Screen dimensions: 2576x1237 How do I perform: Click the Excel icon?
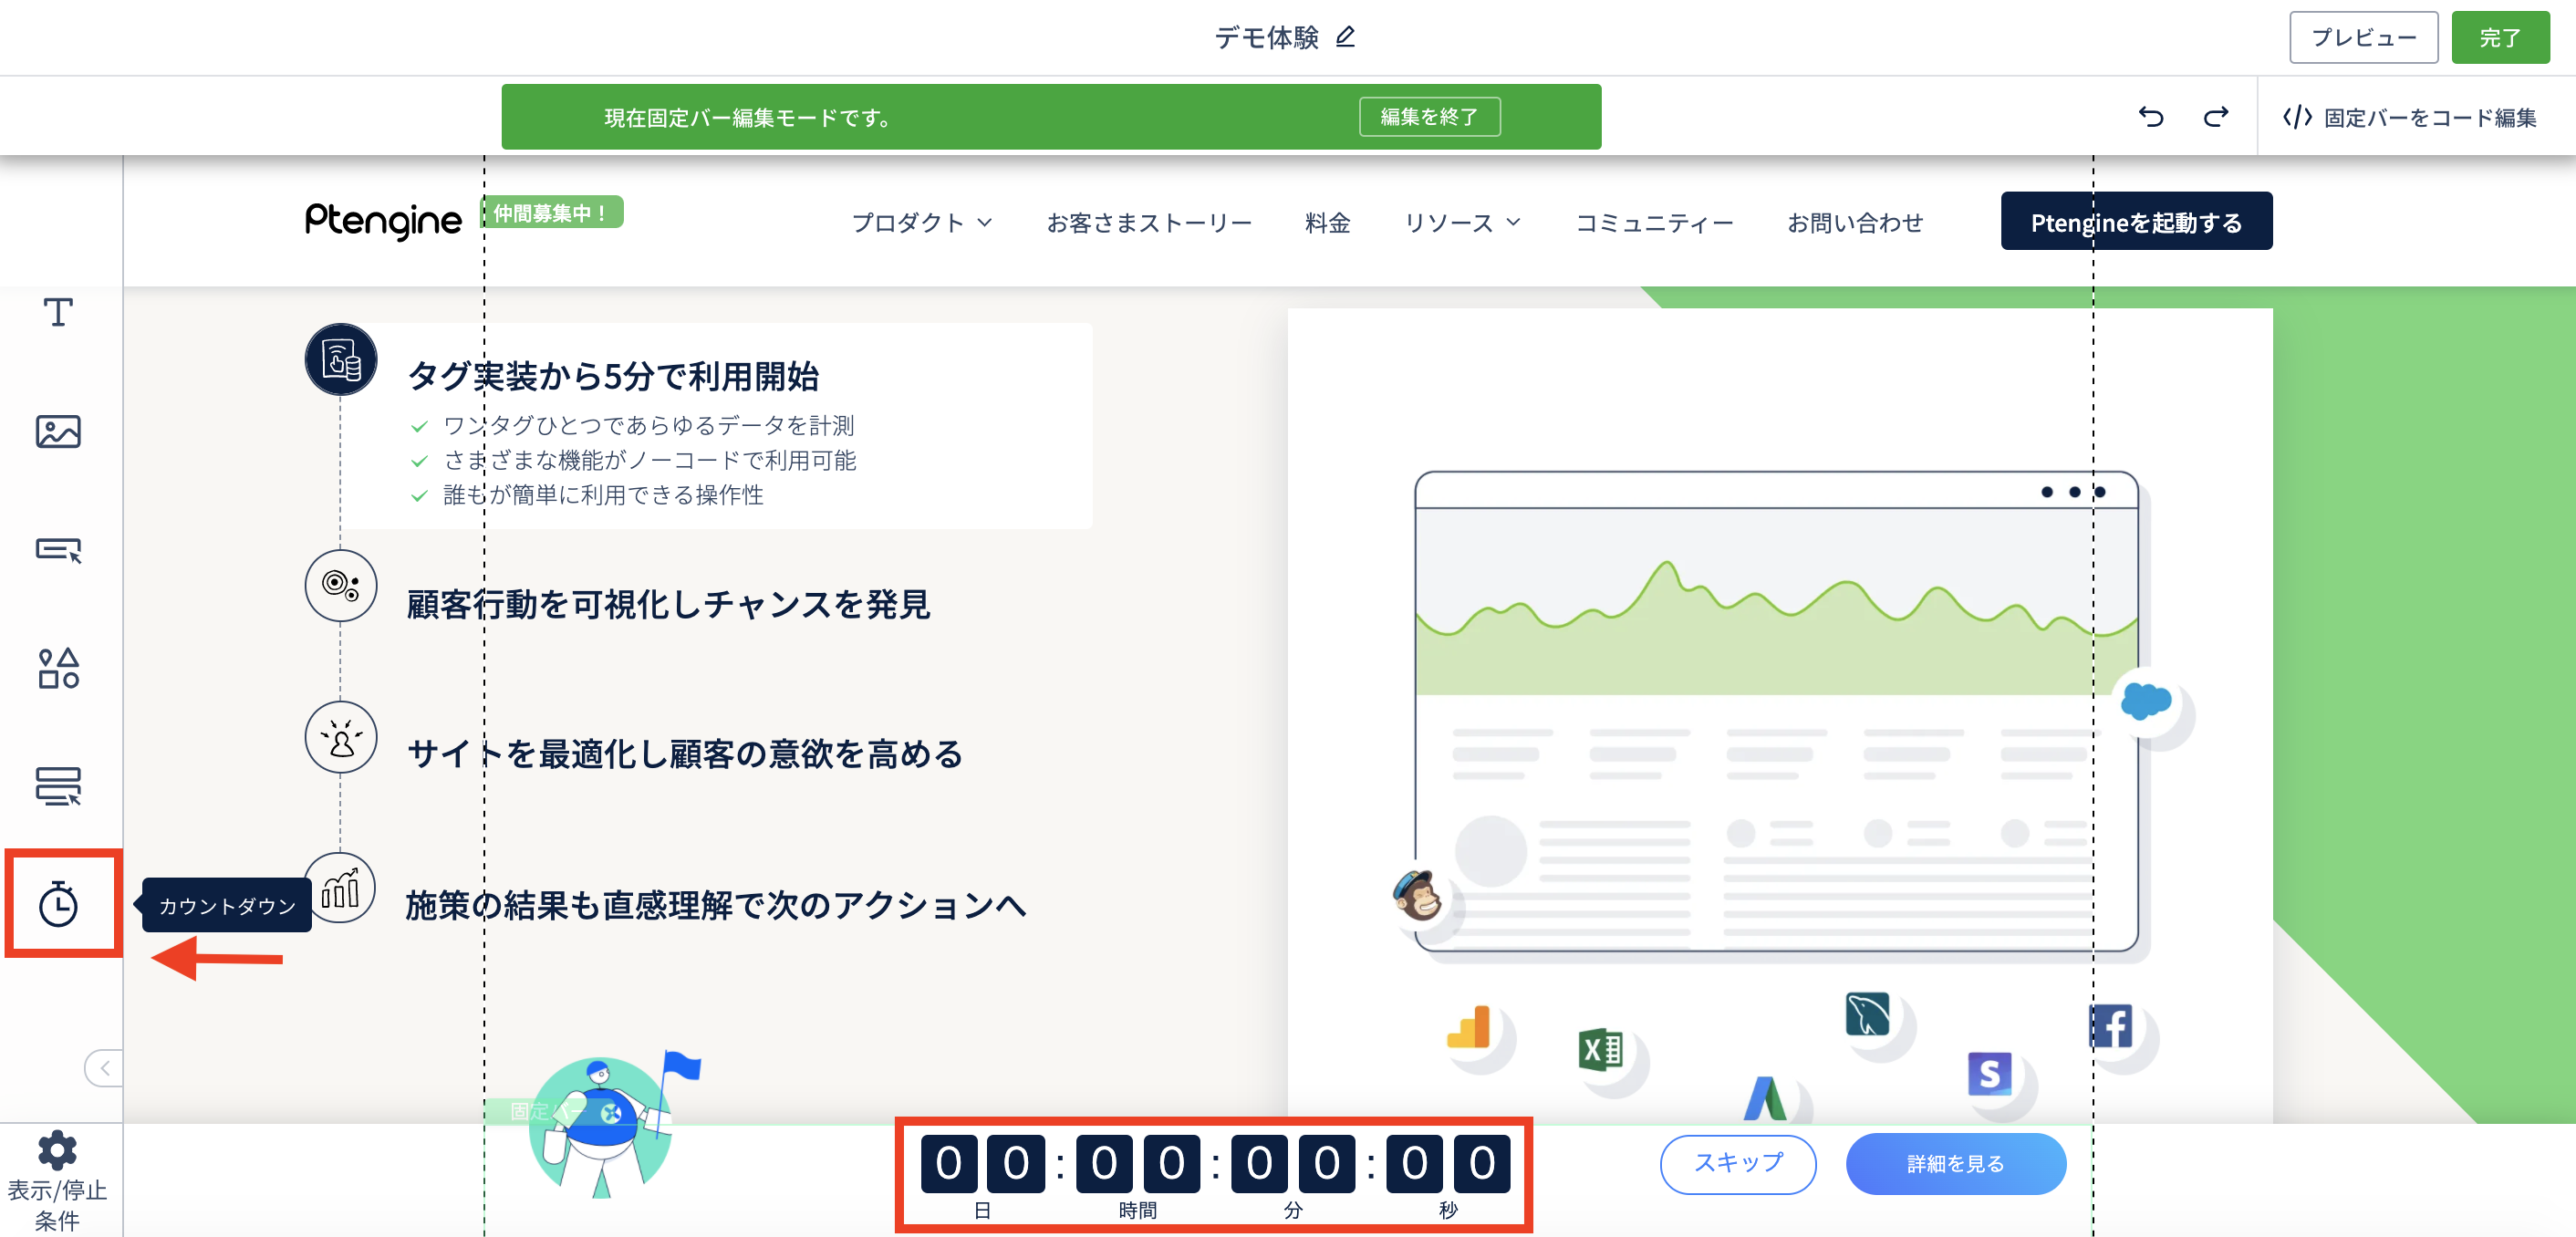tap(1600, 1049)
